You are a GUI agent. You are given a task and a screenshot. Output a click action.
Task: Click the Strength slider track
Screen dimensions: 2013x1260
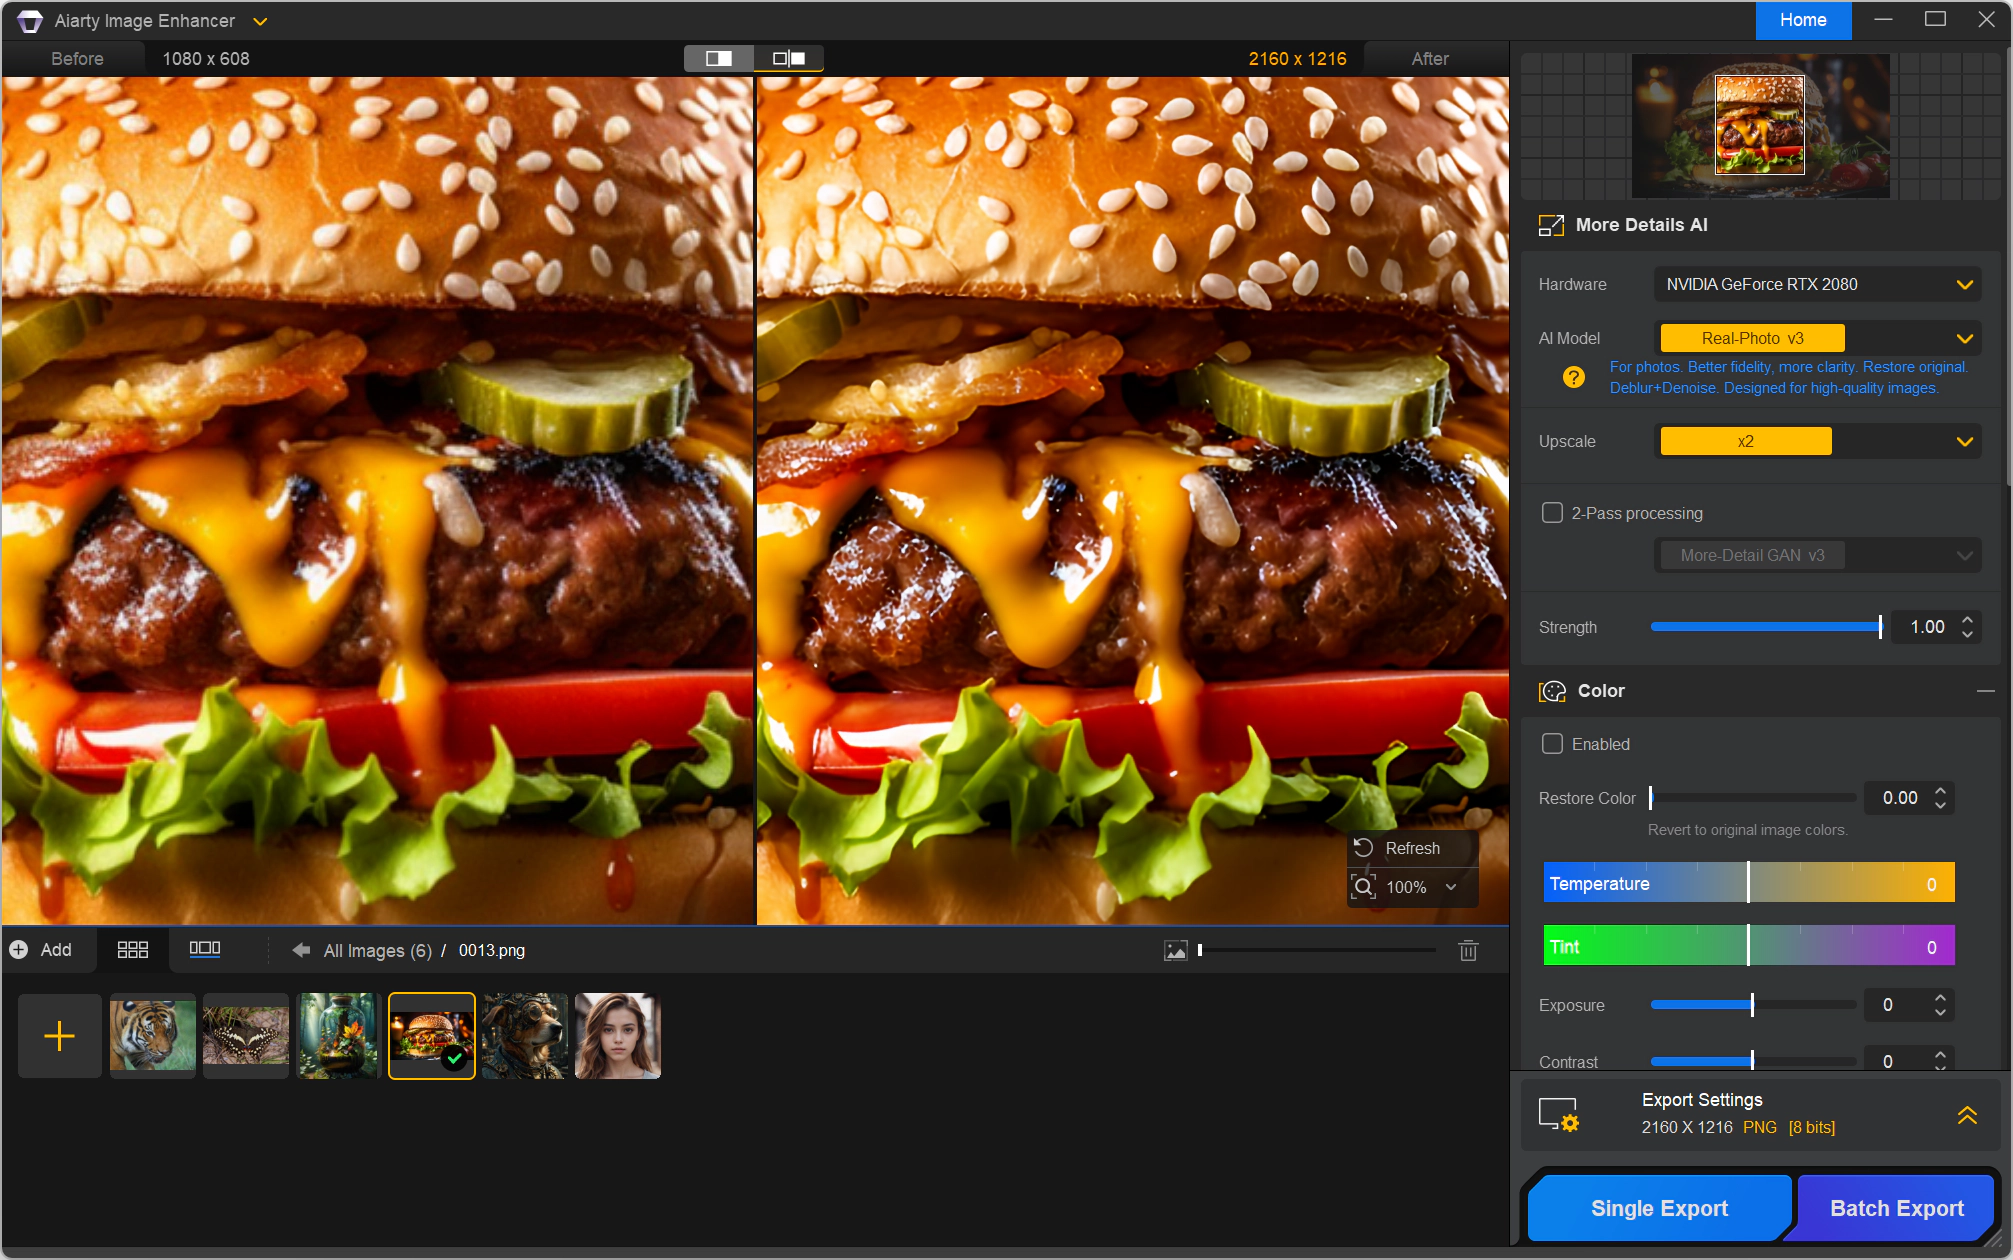tap(1765, 627)
